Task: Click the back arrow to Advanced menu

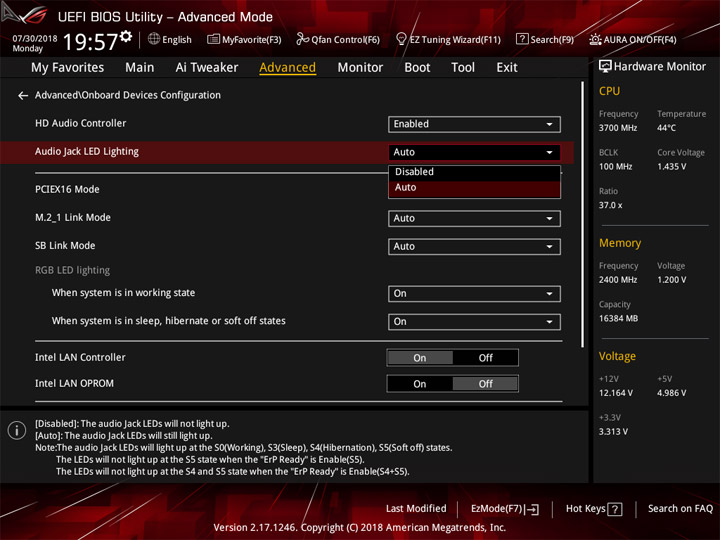Action: point(22,96)
